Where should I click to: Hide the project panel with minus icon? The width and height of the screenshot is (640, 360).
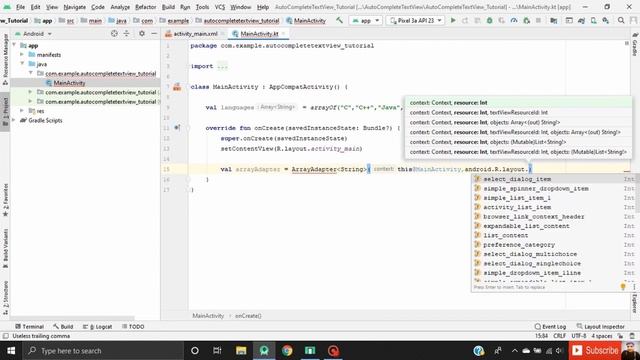[x=154, y=33]
